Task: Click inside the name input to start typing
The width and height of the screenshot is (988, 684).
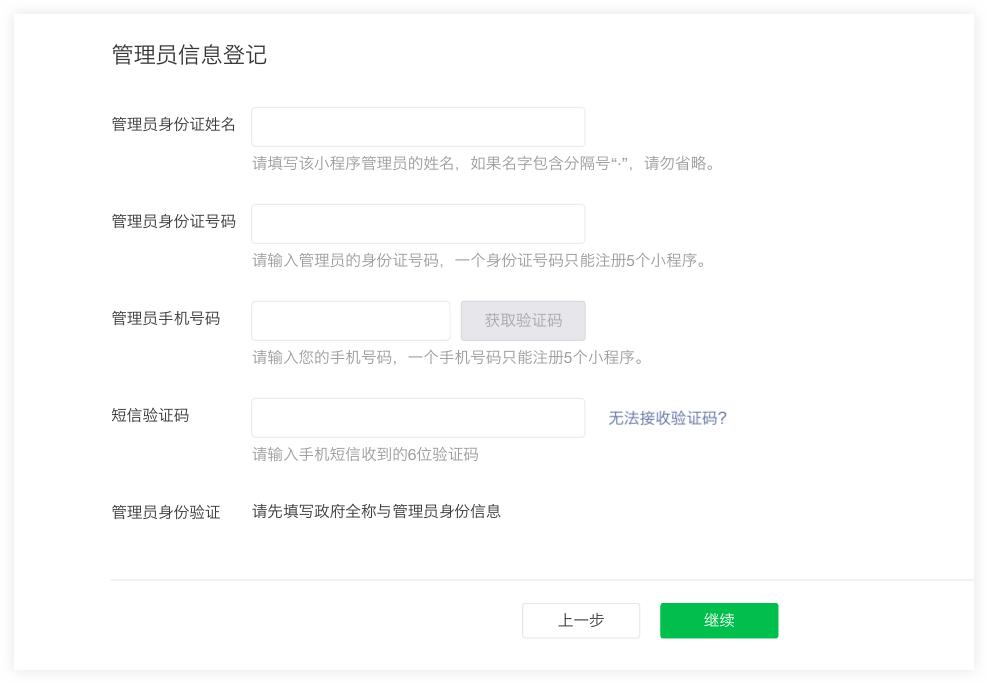Action: point(418,126)
